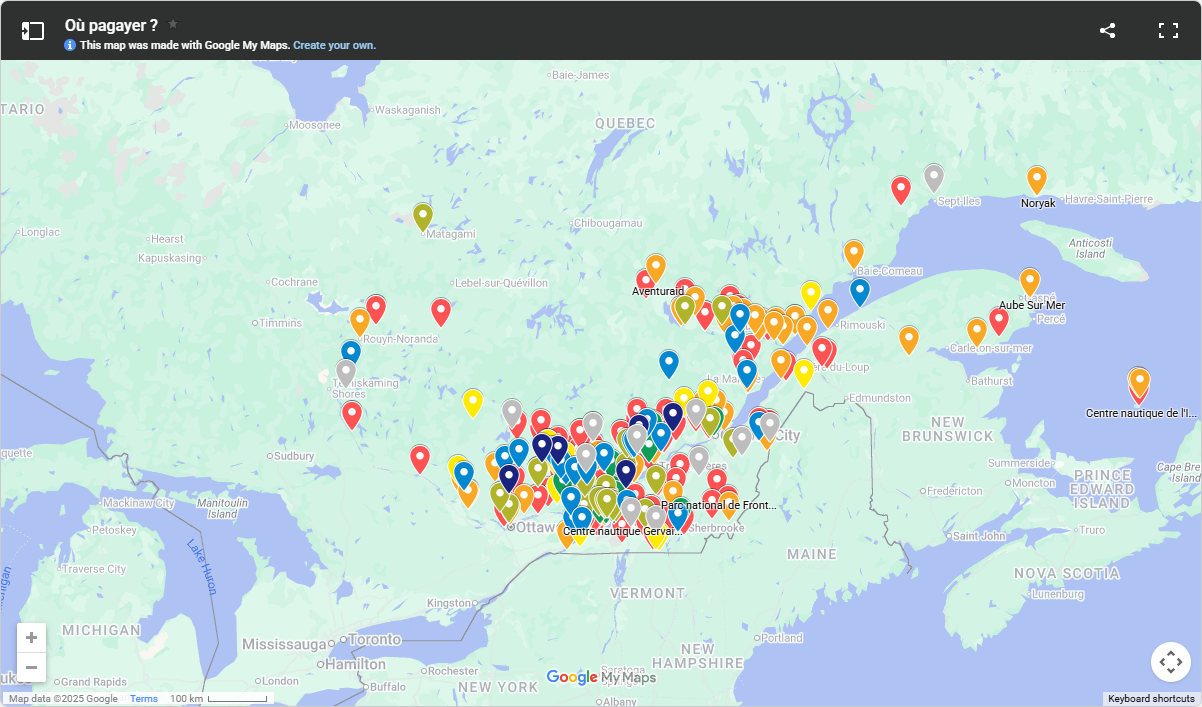Select the gray pin near Sept-Îles
This screenshot has height=707, width=1202.
point(934,178)
